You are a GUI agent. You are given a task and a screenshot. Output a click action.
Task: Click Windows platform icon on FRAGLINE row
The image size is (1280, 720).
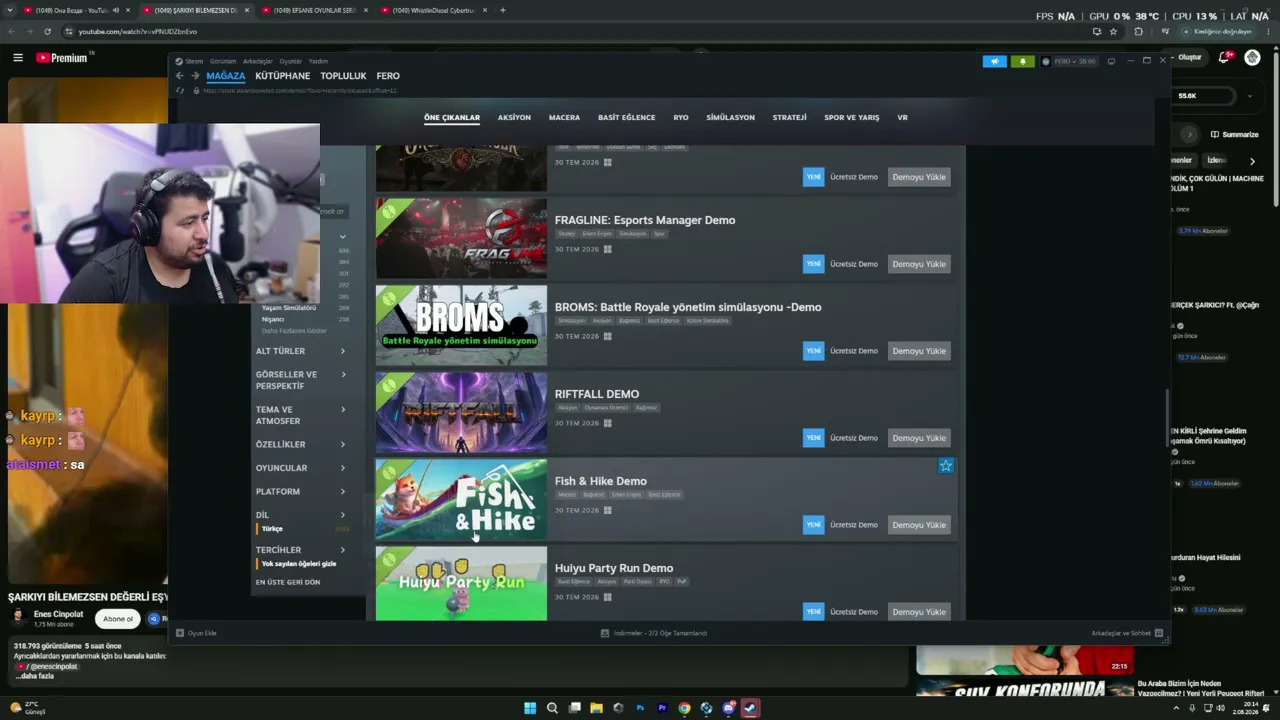(607, 249)
